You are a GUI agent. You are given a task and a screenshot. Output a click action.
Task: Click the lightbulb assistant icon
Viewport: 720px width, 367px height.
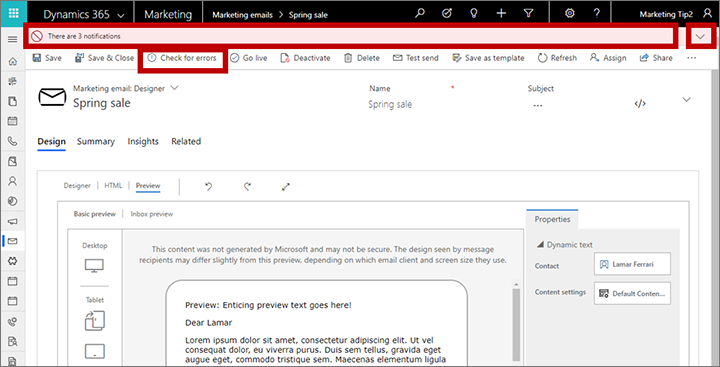(474, 14)
